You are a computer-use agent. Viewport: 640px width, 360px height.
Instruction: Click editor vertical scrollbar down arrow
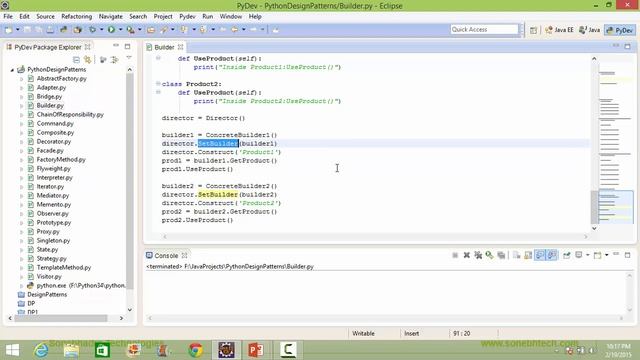point(594,229)
